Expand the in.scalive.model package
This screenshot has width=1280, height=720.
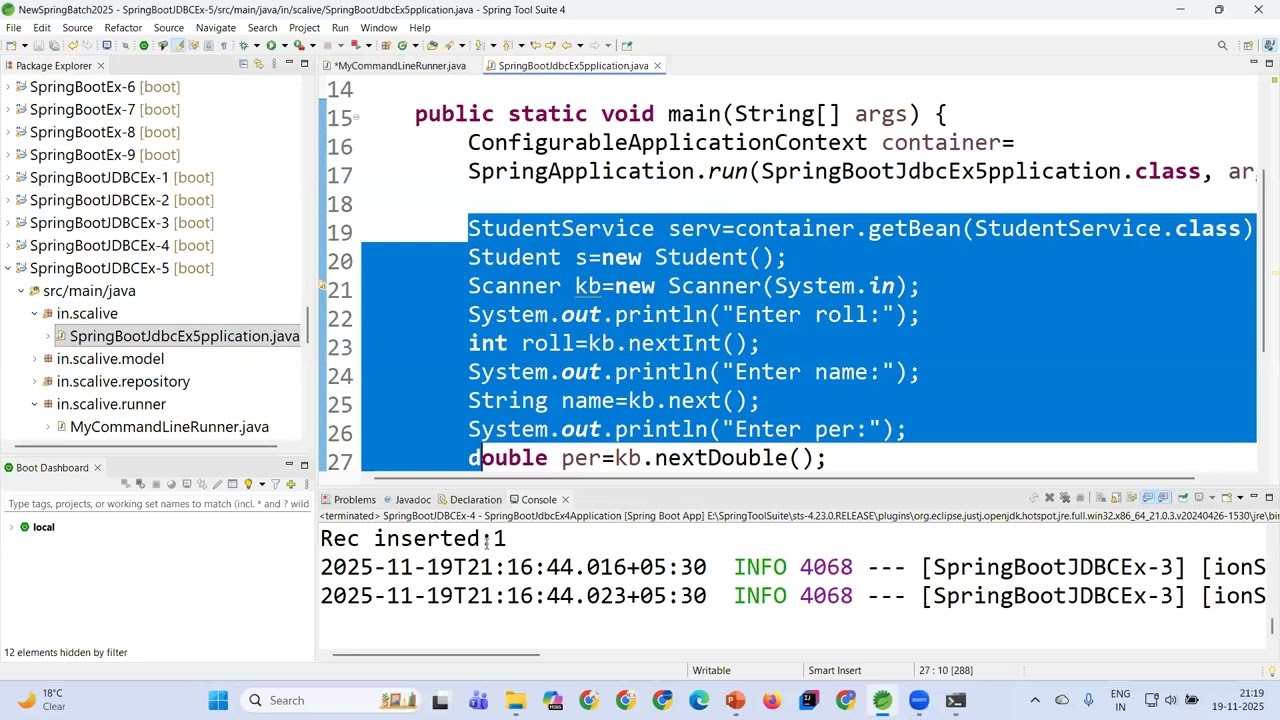click(x=34, y=359)
